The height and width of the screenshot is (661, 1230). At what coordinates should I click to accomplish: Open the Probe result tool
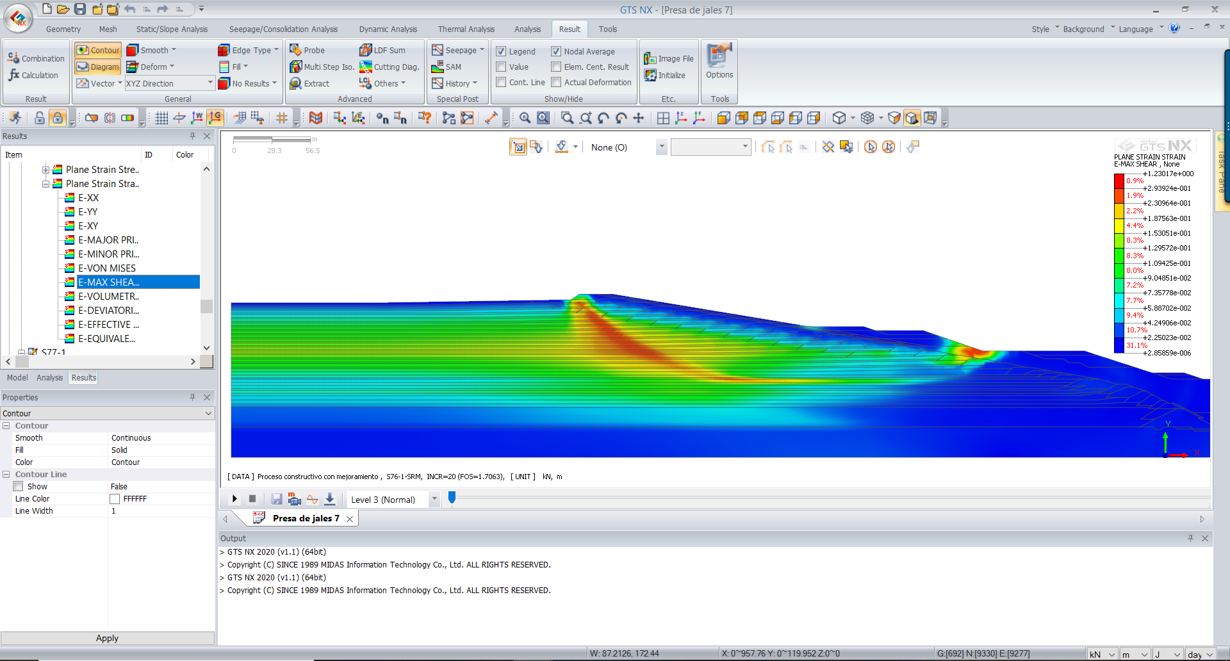[307, 50]
